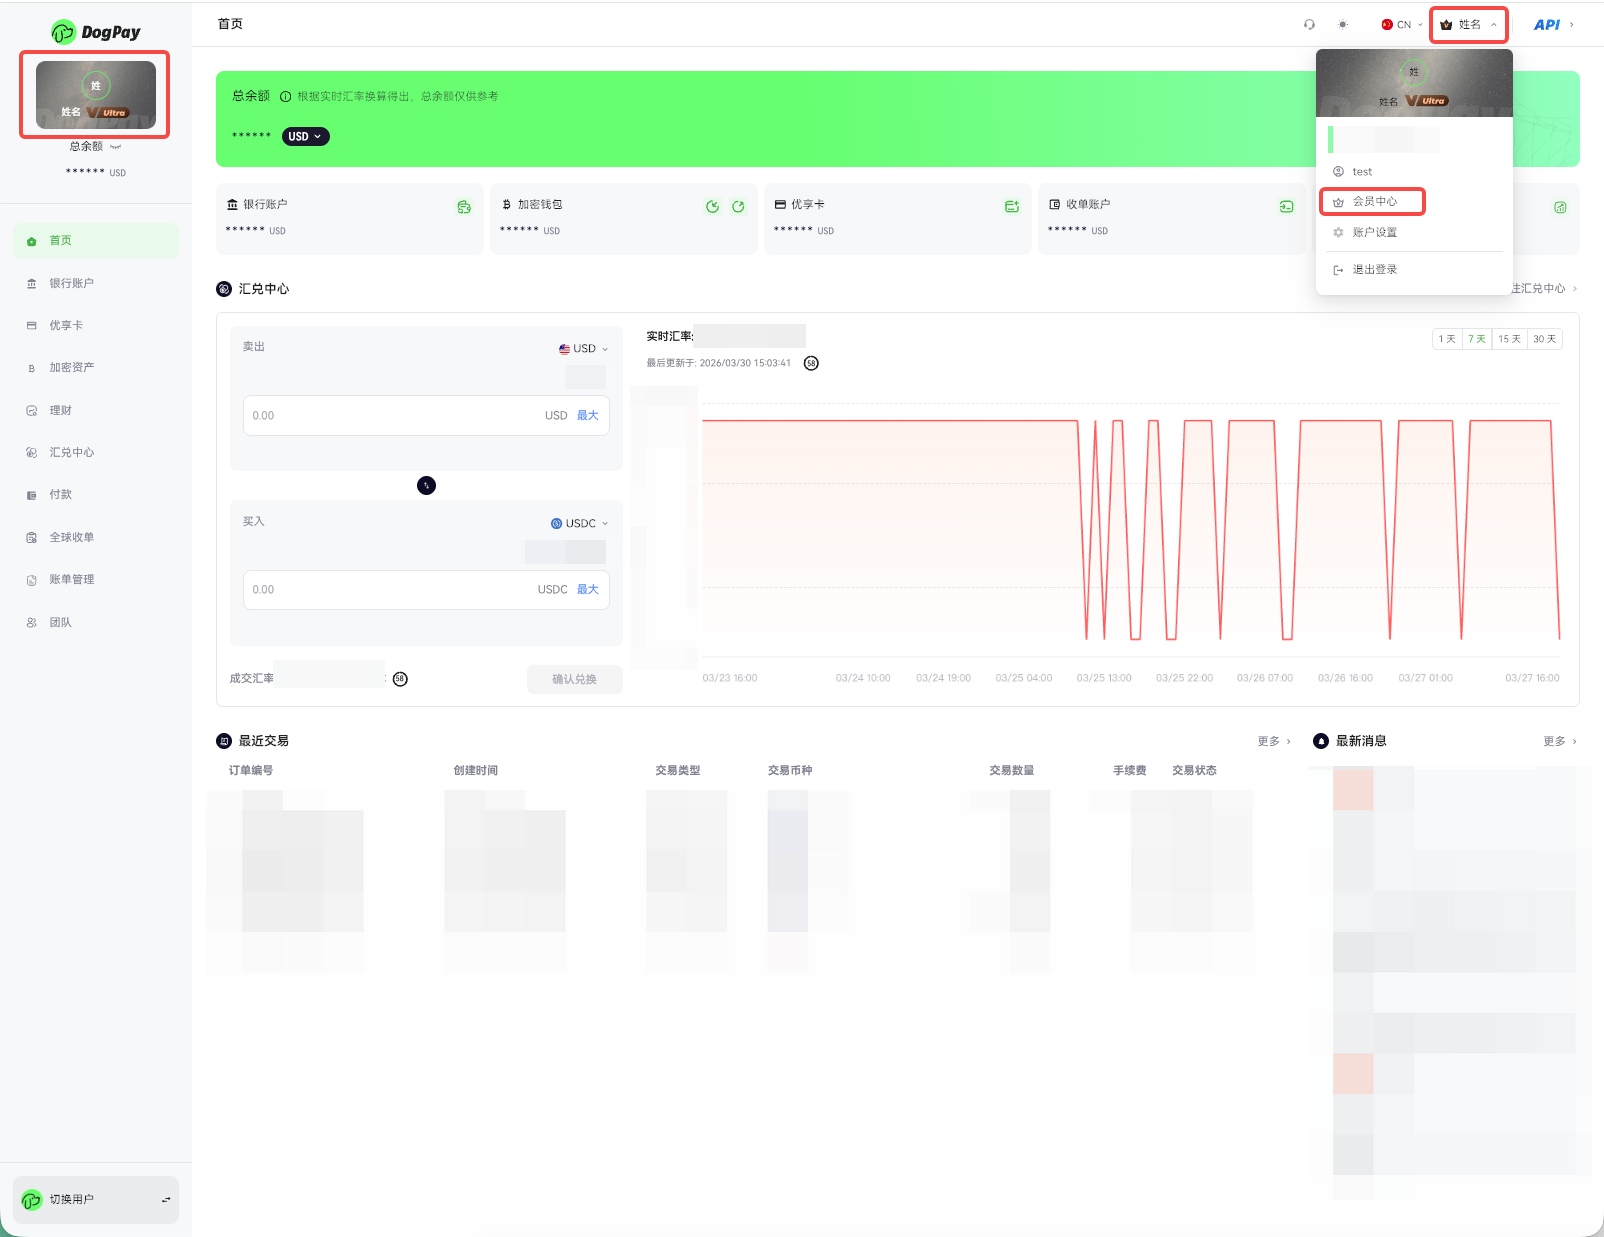
Task: Click the DogPay logo in the sidebar
Action: click(x=96, y=32)
